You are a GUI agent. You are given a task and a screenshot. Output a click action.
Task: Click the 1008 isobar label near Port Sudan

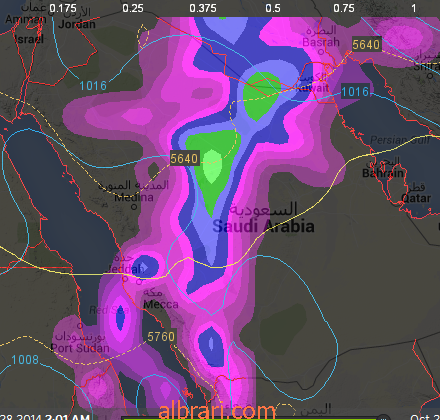point(25,360)
